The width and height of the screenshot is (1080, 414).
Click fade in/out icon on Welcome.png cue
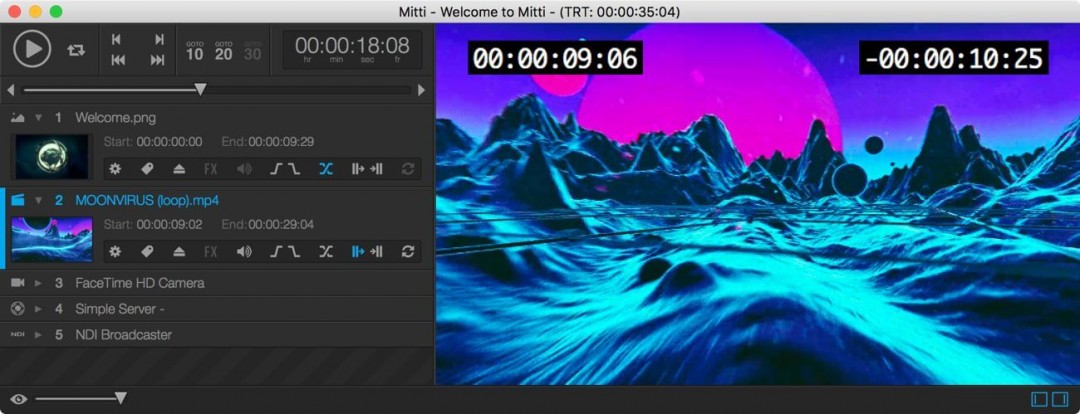(x=285, y=169)
